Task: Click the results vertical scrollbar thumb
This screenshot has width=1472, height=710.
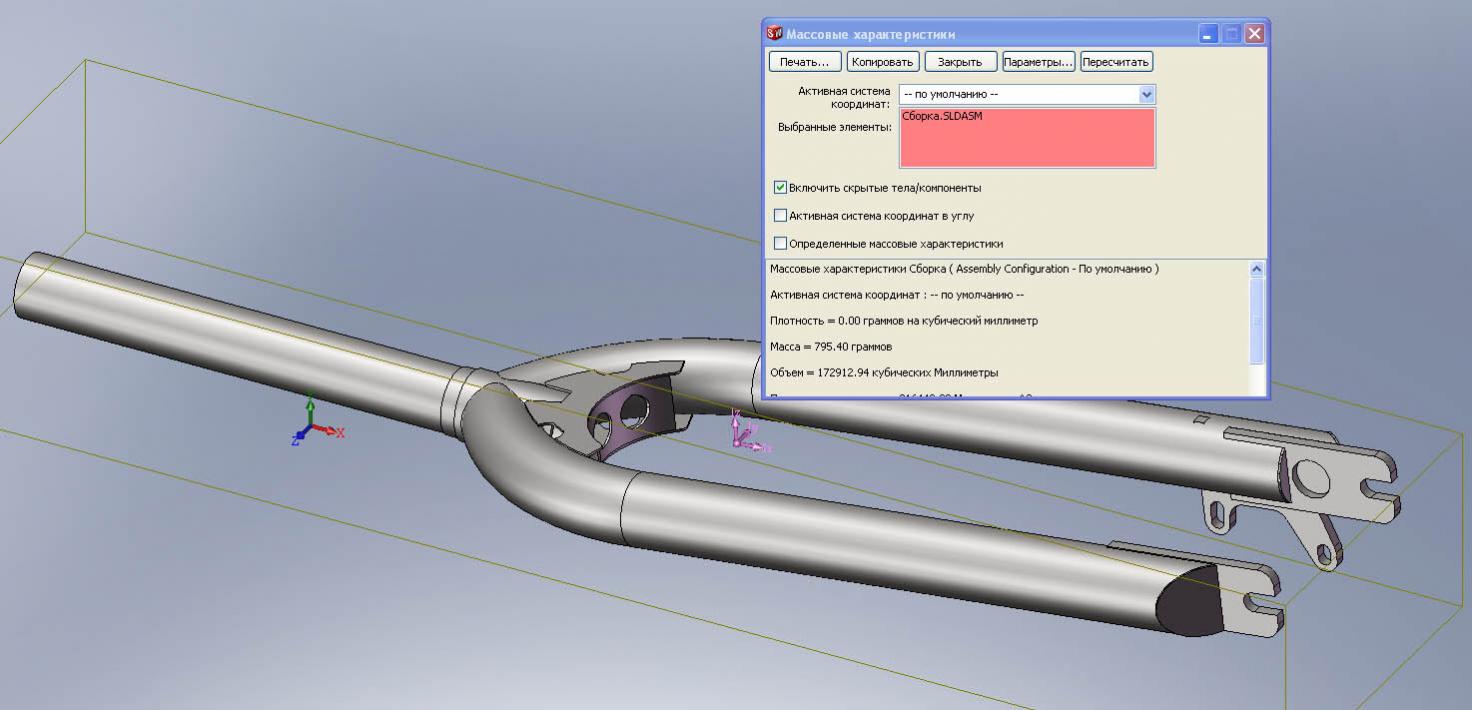Action: coord(1257,320)
